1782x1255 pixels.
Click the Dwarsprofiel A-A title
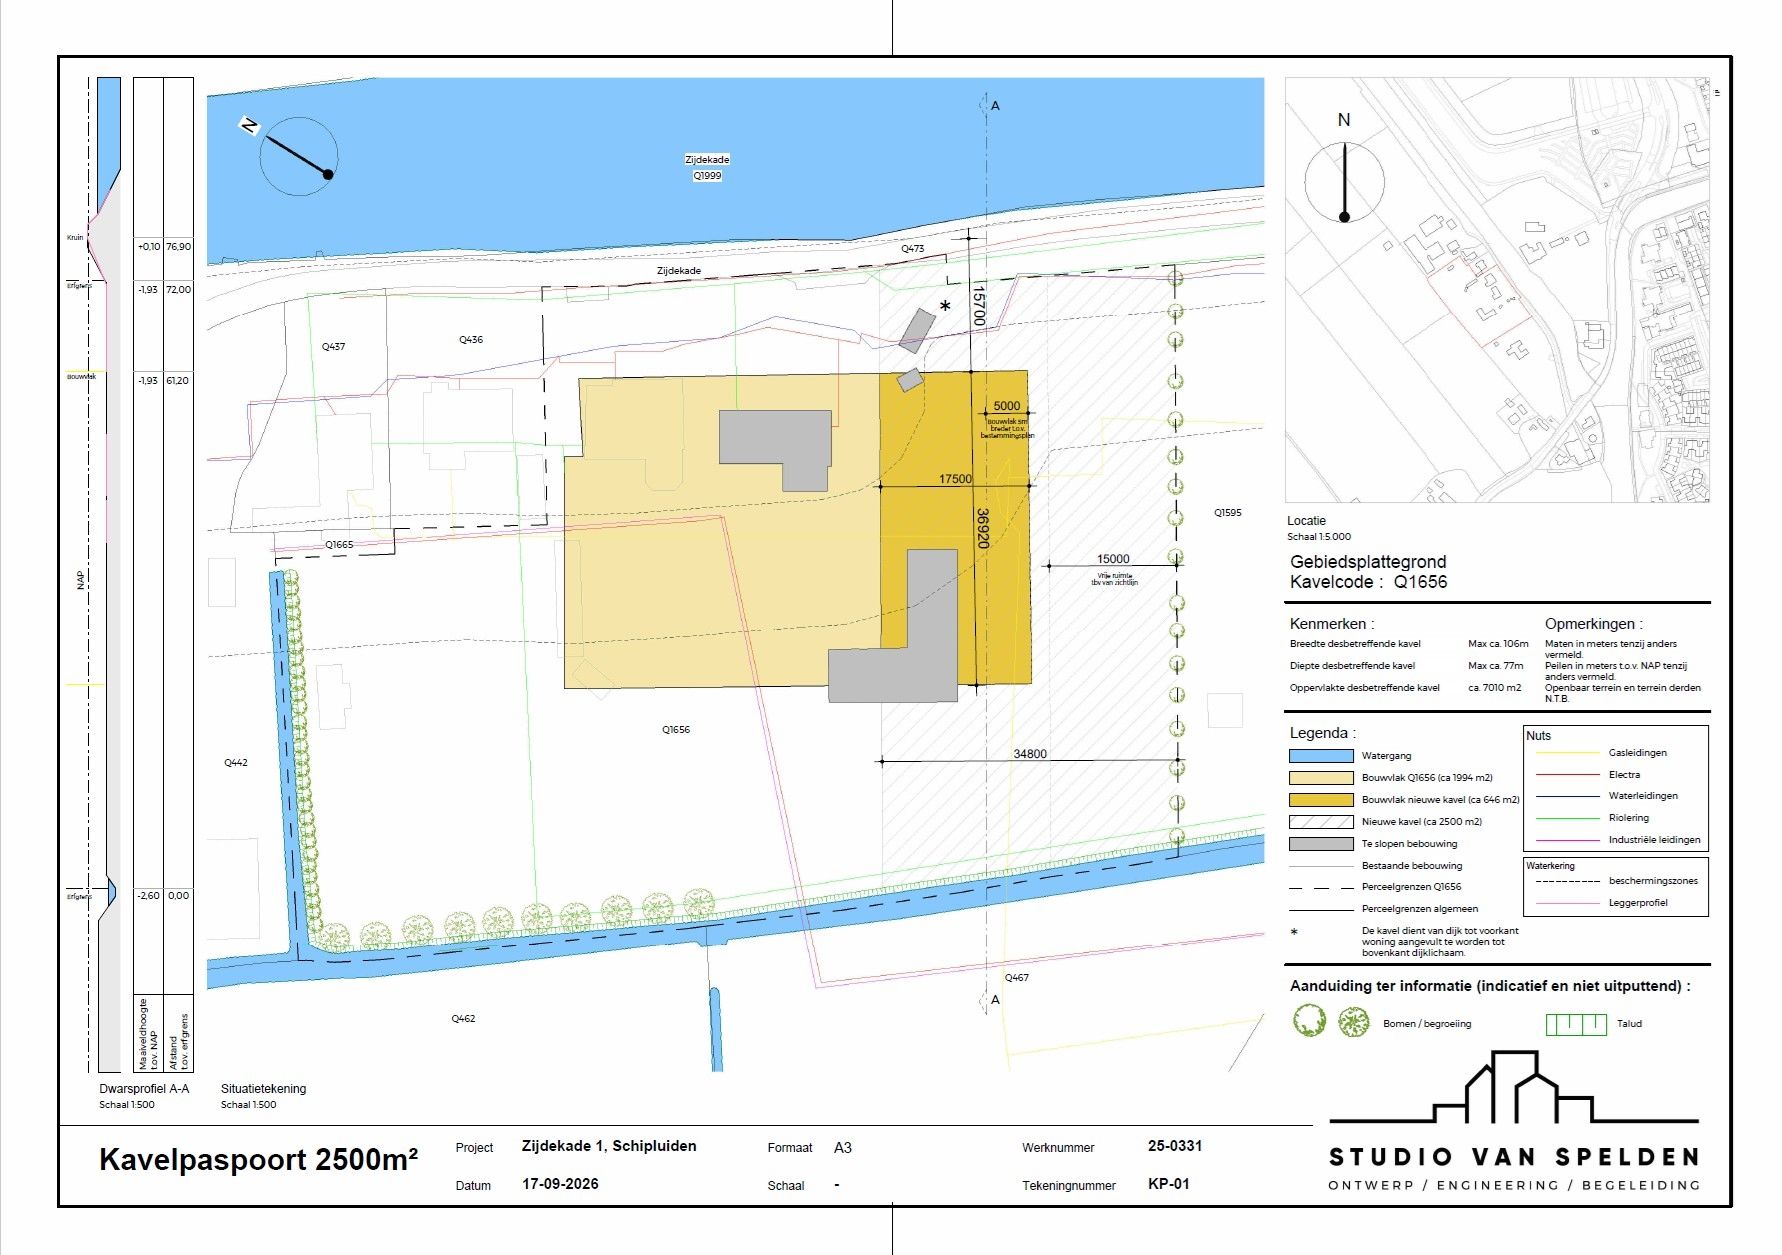pyautogui.click(x=144, y=1089)
